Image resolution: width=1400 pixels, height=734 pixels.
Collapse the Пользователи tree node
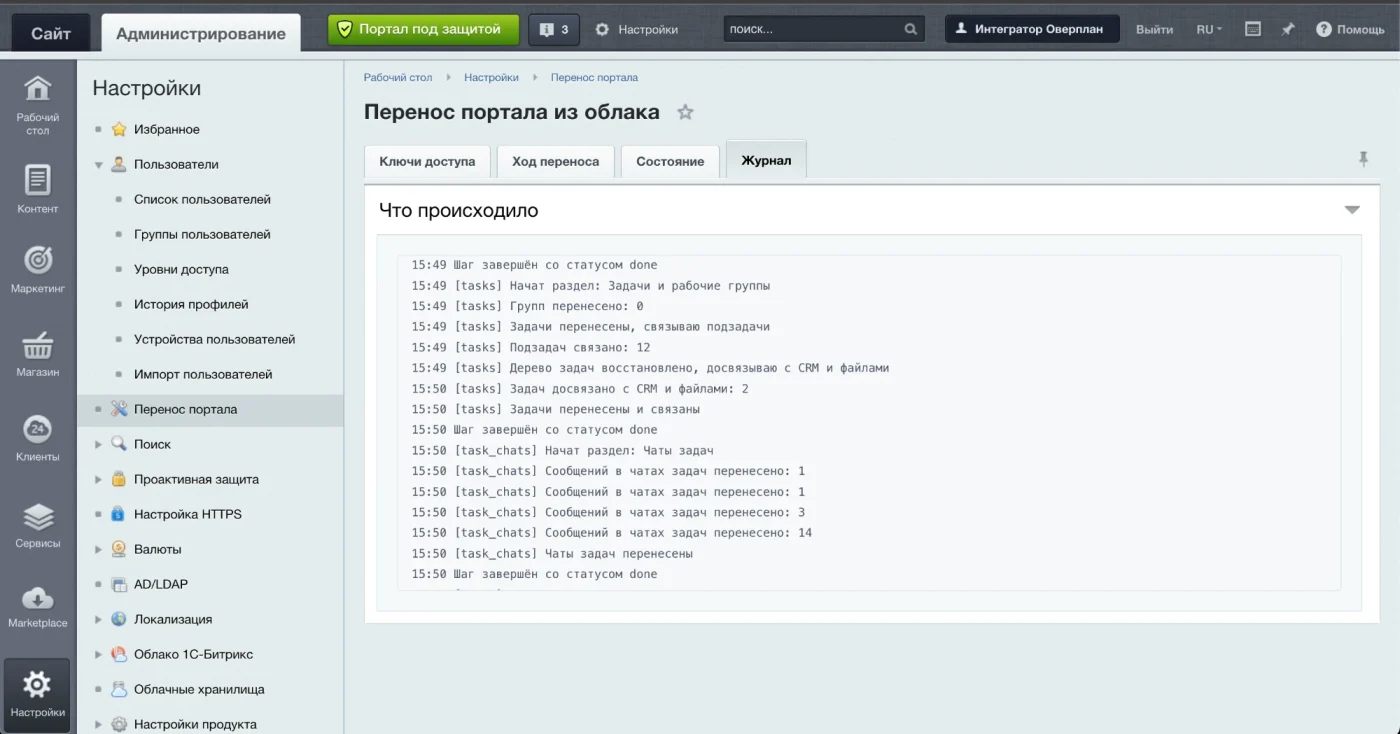tap(98, 165)
